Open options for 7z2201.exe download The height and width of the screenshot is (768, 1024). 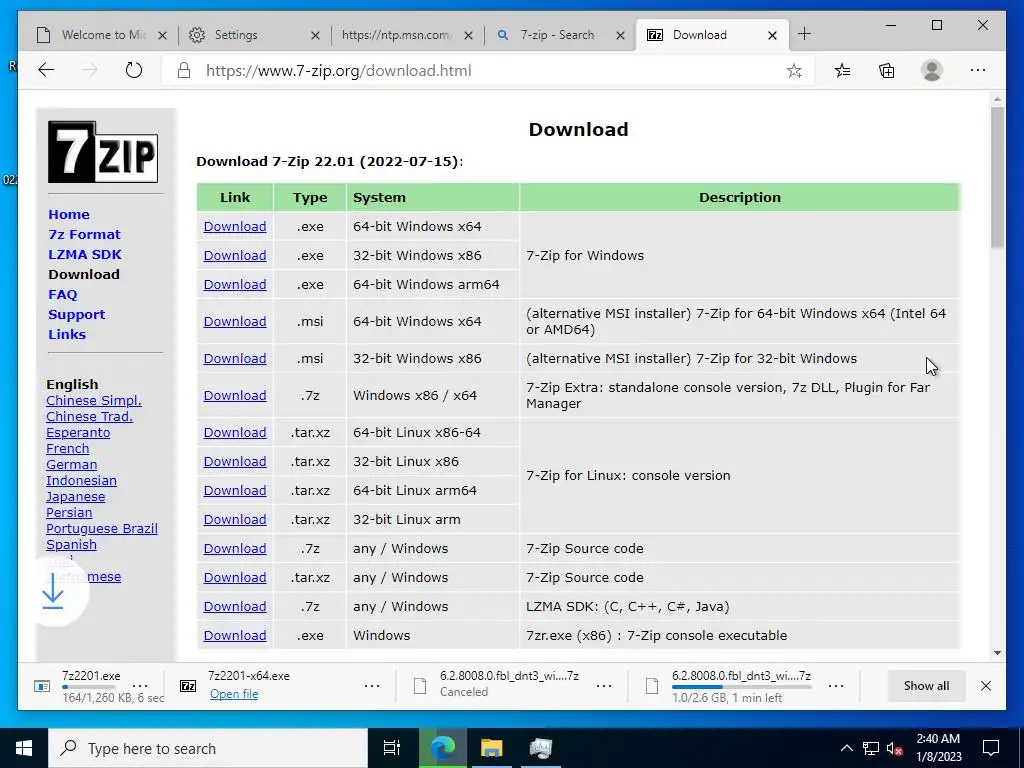[140, 686]
